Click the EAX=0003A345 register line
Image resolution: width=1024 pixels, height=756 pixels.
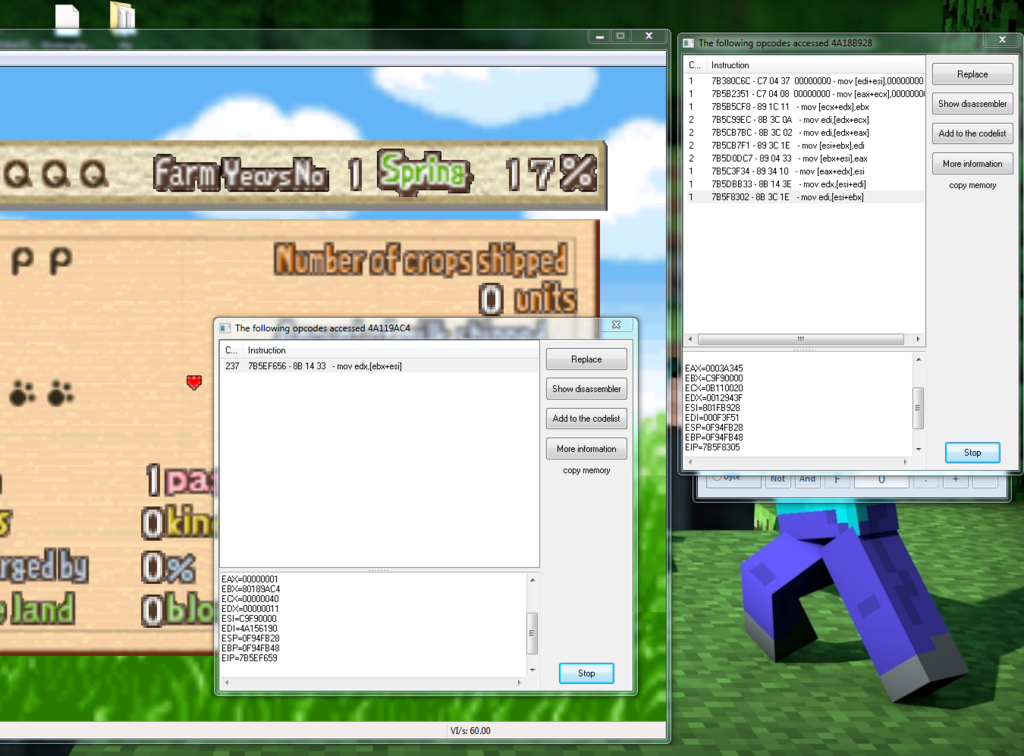714,369
